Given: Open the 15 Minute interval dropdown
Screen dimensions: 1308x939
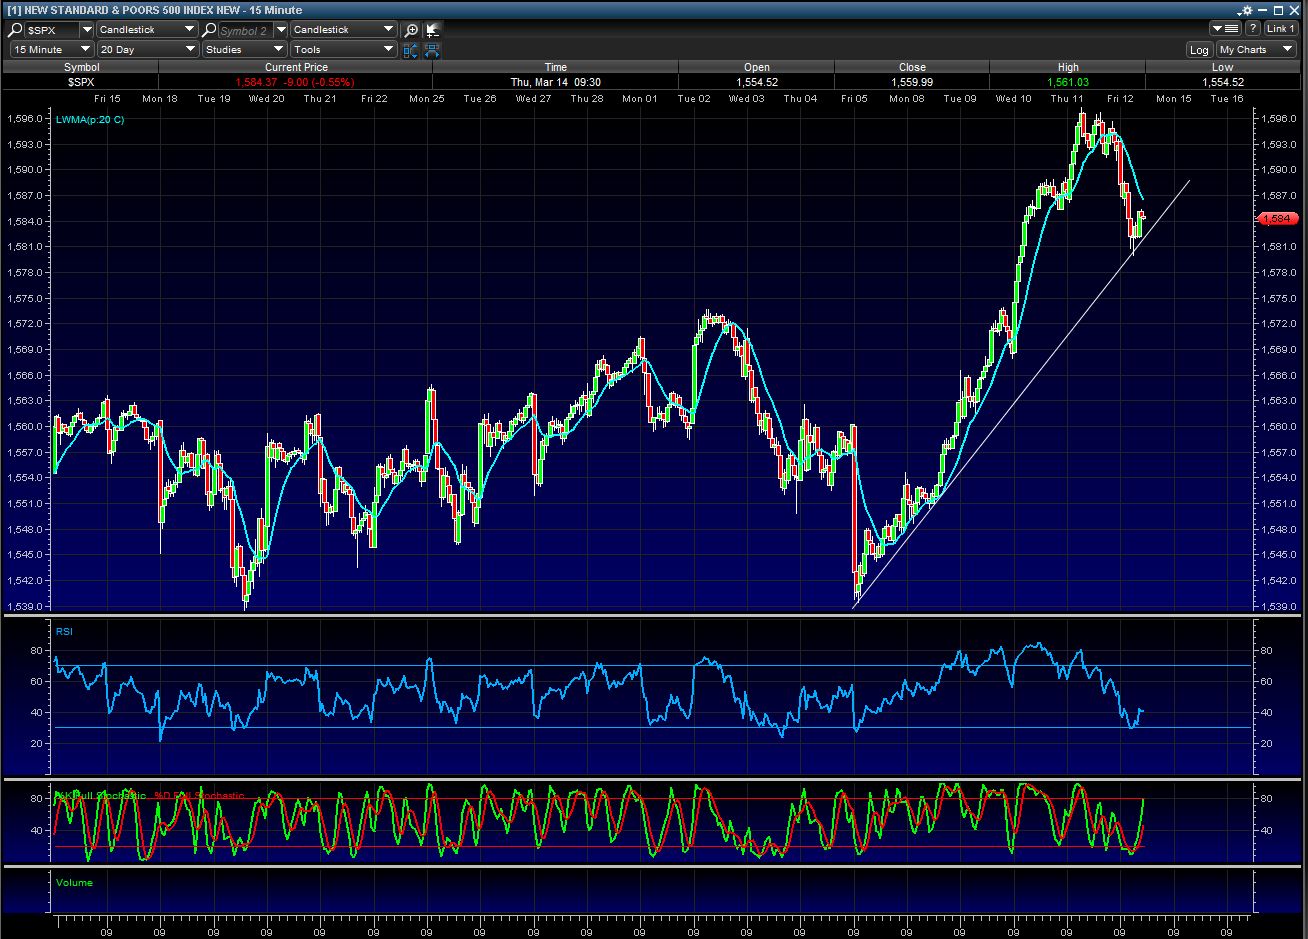Looking at the screenshot, I should click(51, 49).
